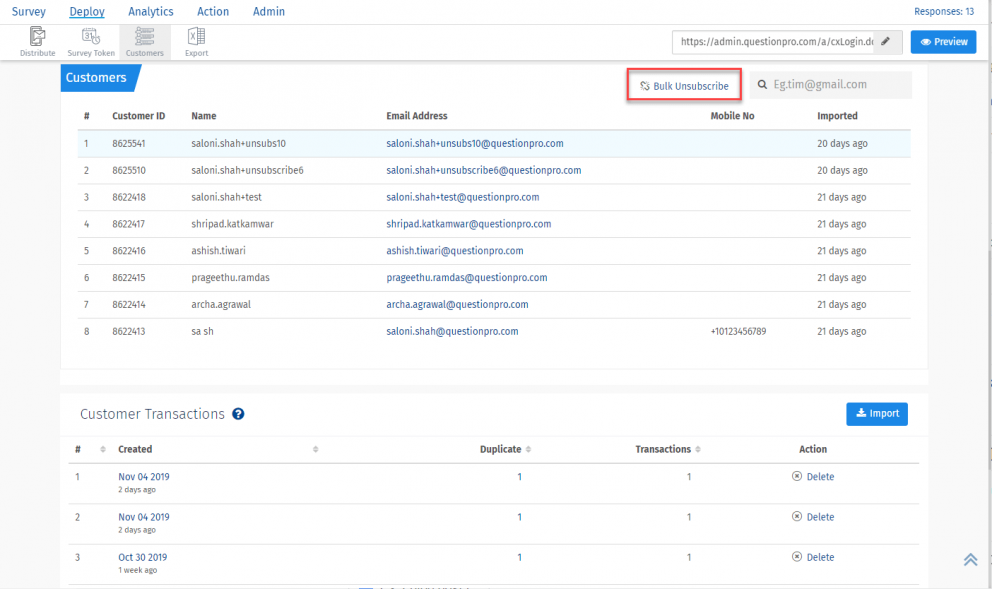Open the Analytics menu tab
Viewport: 992px width, 589px height.
(150, 12)
